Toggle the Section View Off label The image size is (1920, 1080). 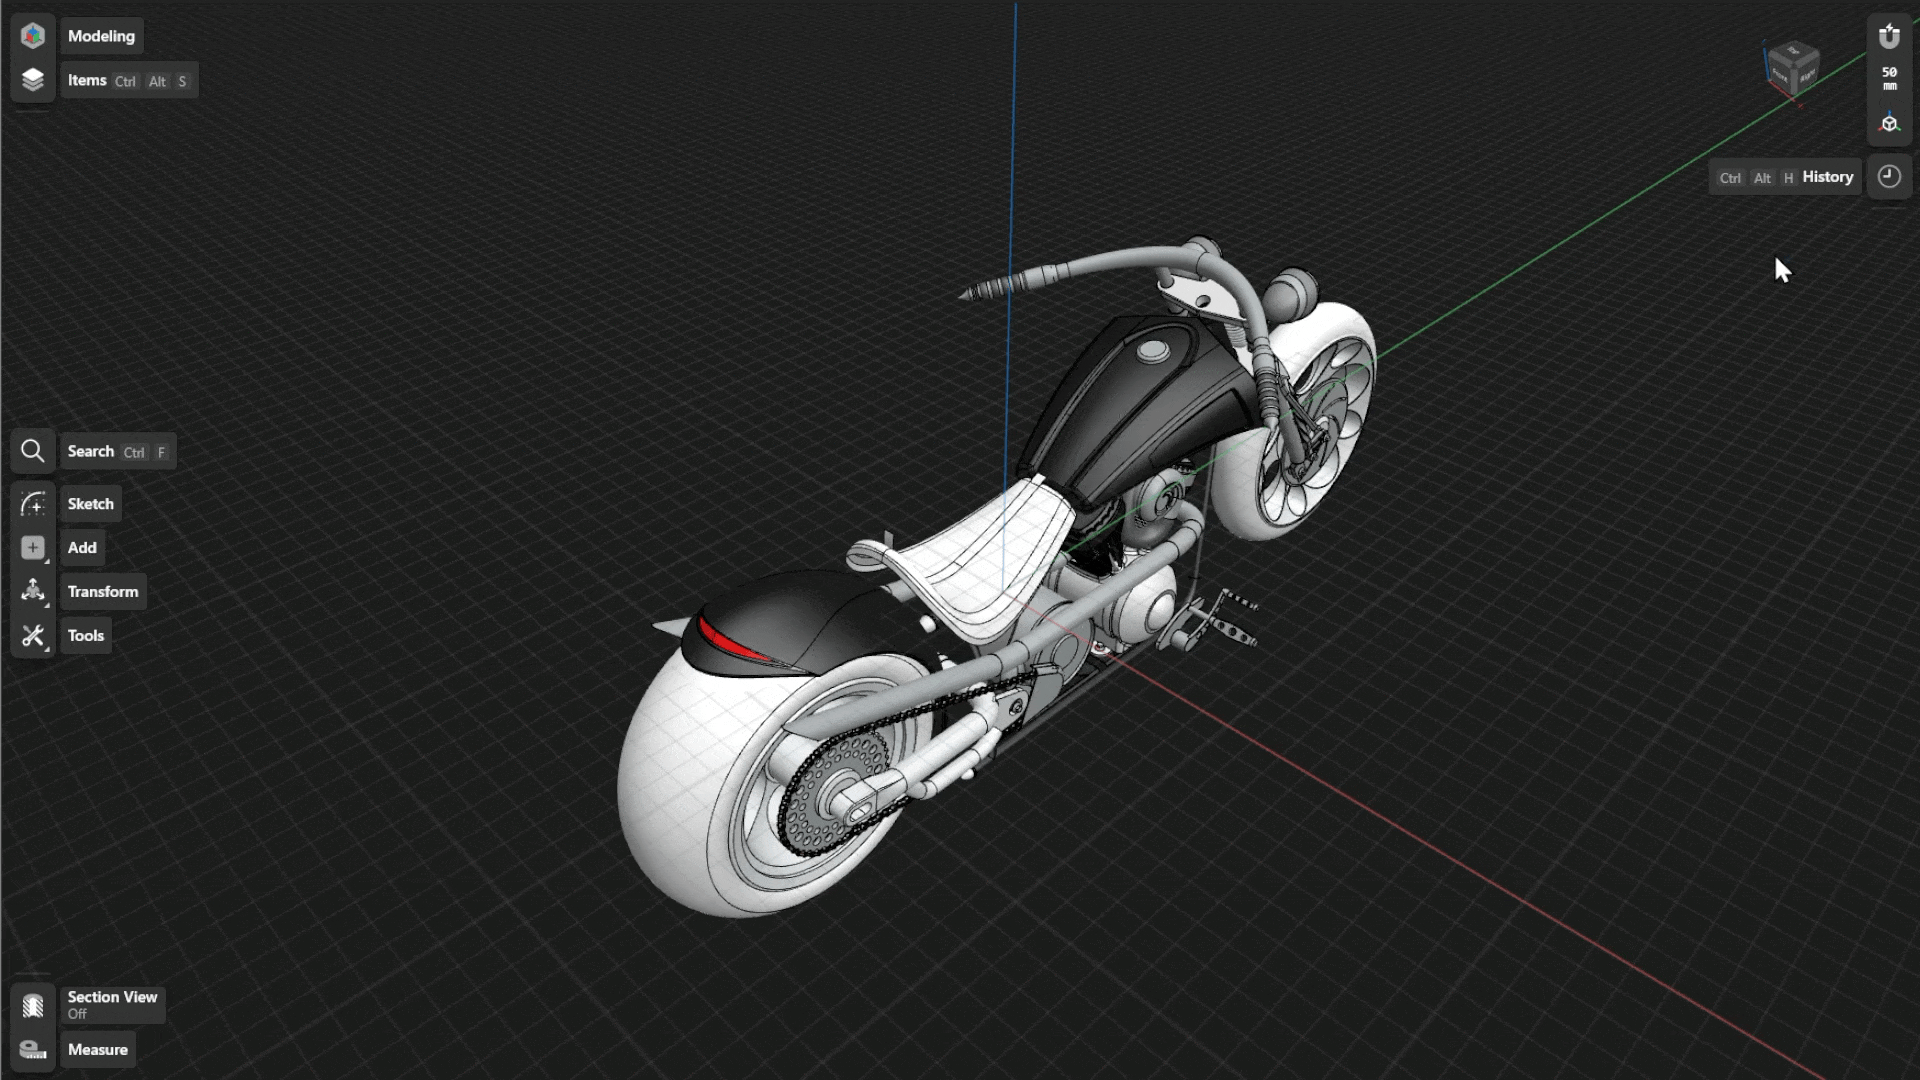pyautogui.click(x=112, y=1005)
